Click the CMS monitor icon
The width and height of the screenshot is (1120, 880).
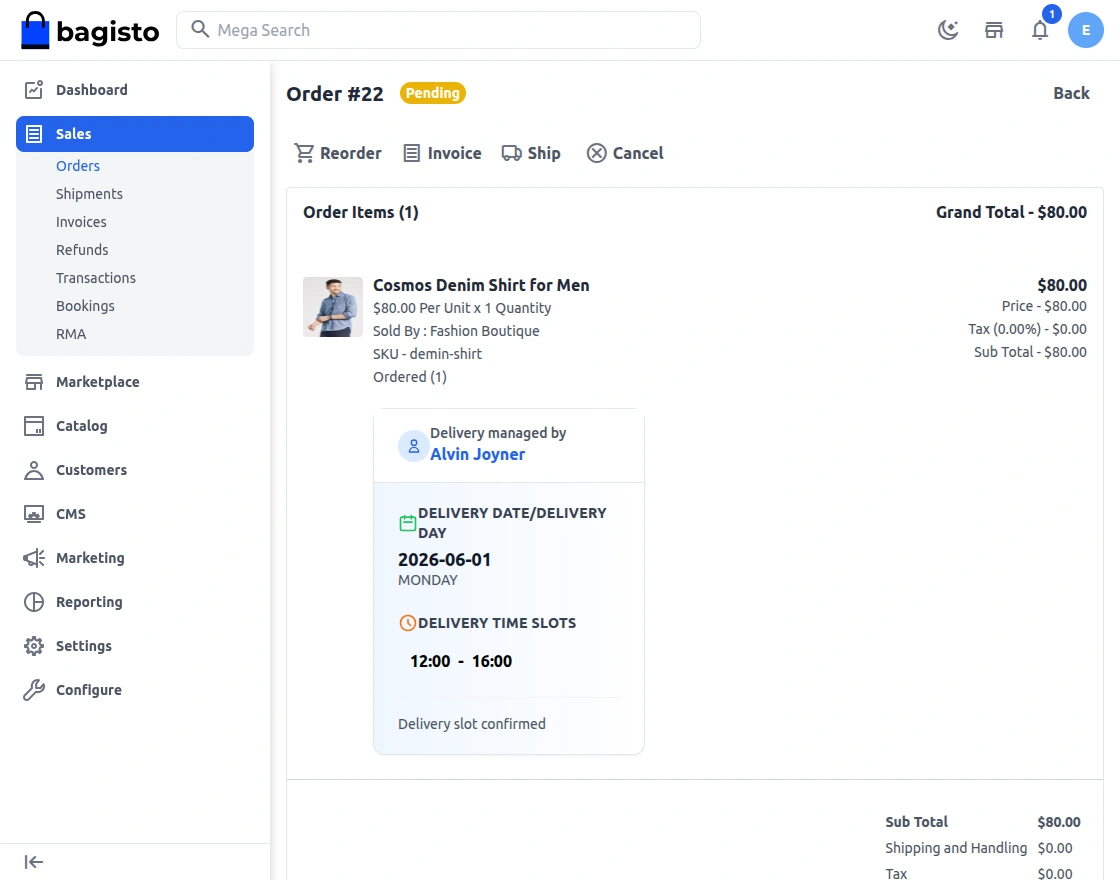pyautogui.click(x=34, y=514)
